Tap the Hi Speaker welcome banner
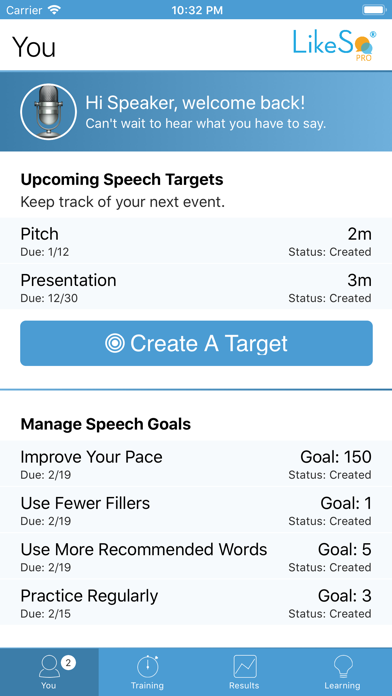 (196, 111)
